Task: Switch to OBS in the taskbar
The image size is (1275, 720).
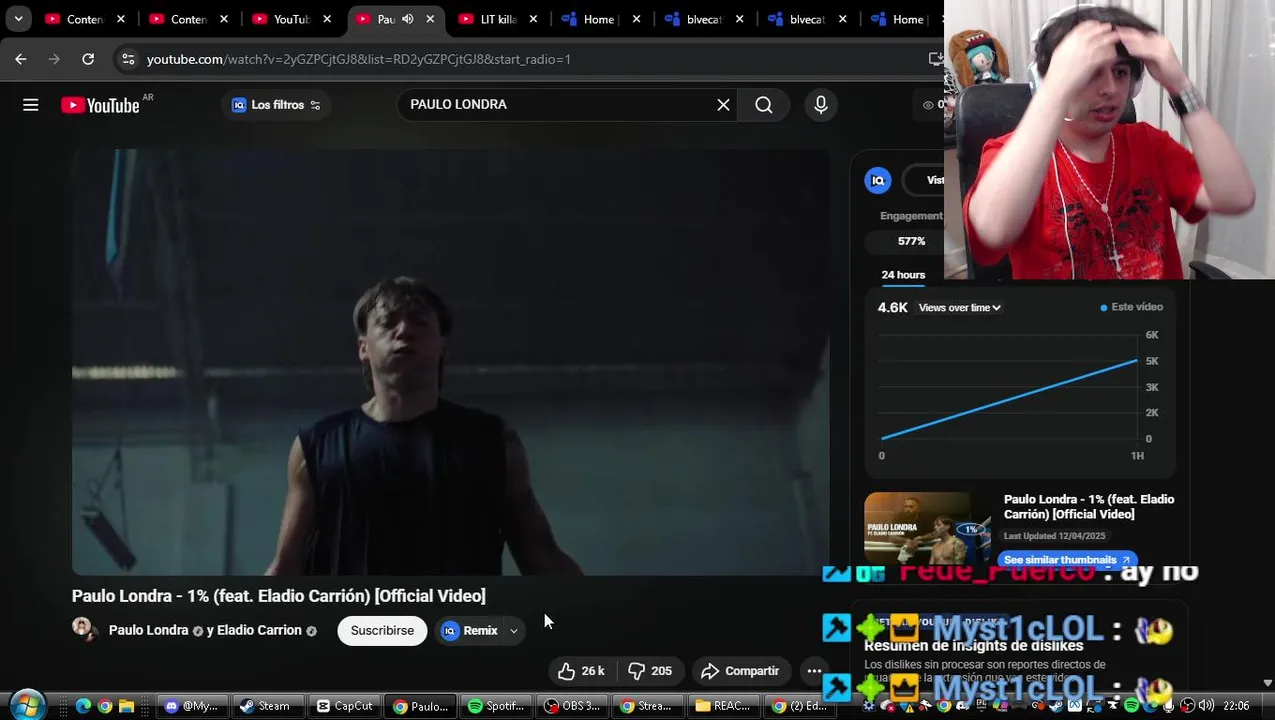Action: [572, 706]
